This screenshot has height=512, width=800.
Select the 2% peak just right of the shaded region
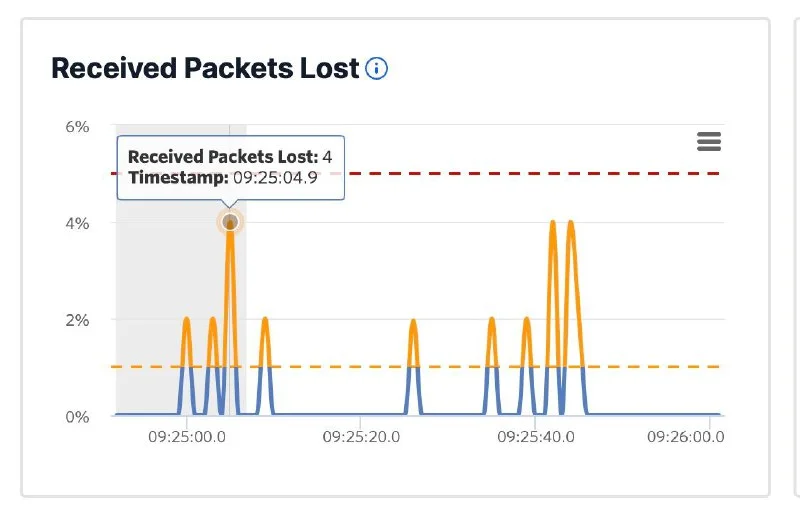pyautogui.click(x=265, y=321)
